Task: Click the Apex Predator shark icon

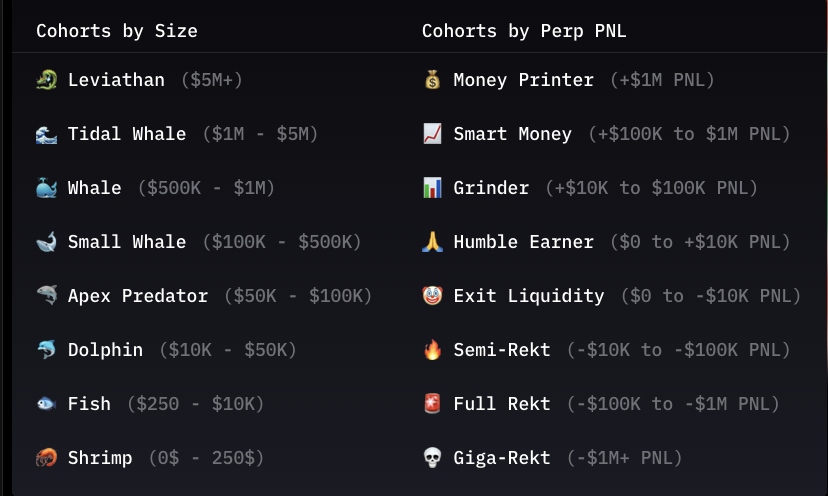Action: [46, 296]
